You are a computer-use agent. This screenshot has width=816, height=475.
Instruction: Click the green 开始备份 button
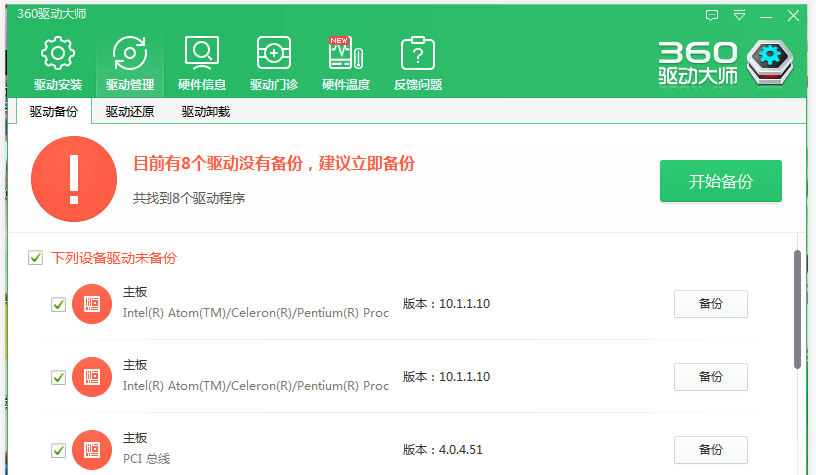click(720, 181)
